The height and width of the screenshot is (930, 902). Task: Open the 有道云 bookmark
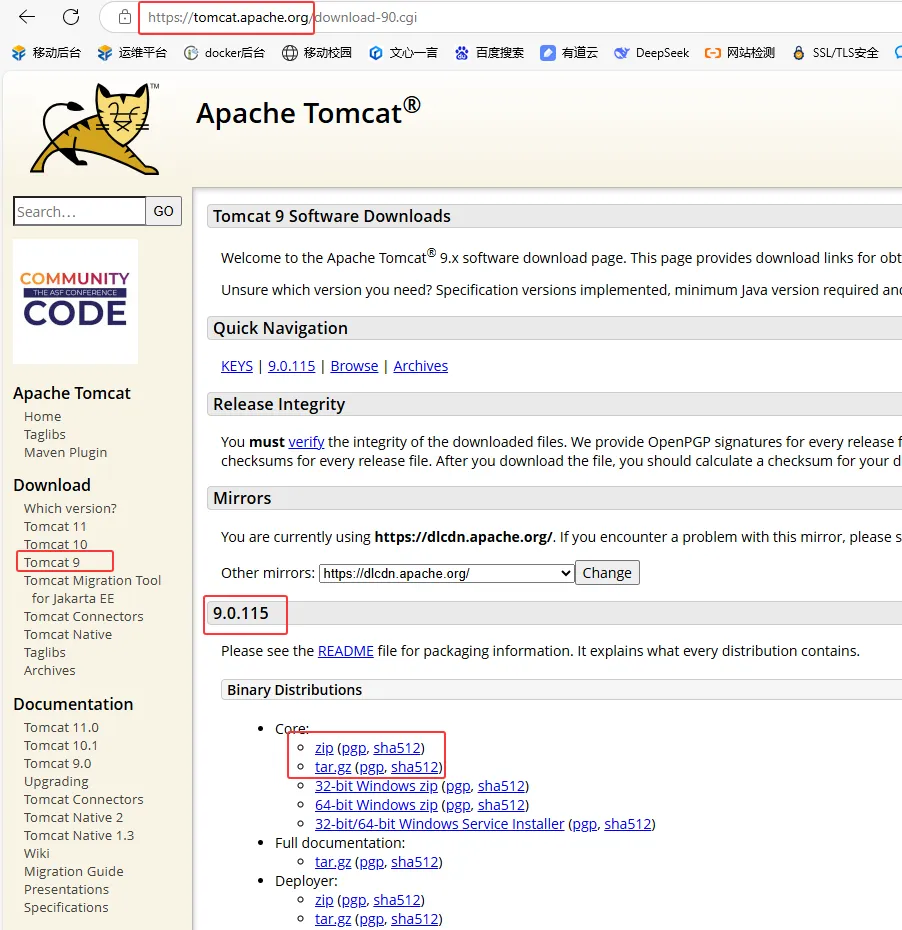tap(569, 53)
